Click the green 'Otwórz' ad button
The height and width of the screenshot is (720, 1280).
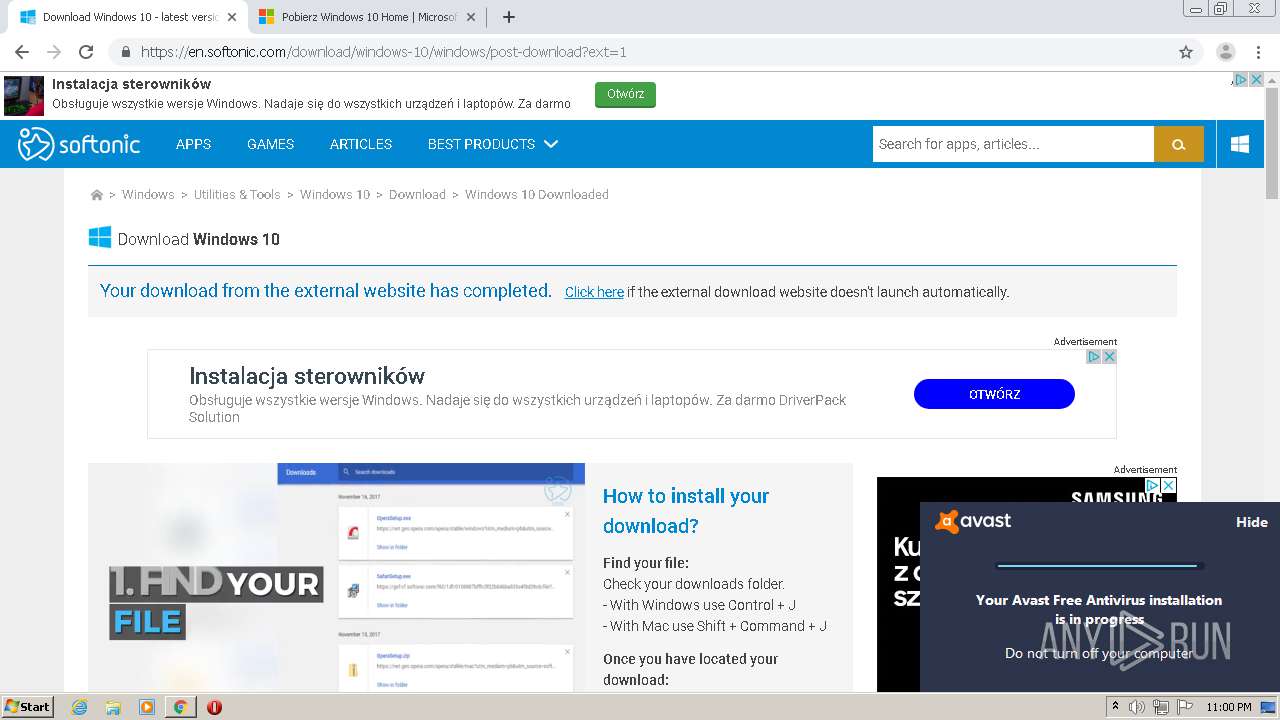tap(625, 94)
